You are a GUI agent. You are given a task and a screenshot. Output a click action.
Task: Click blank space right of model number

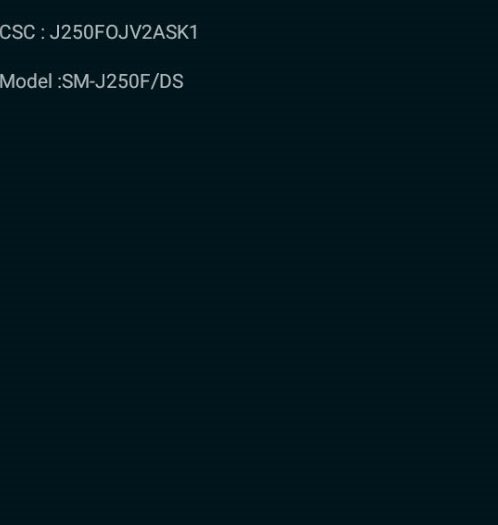(341, 81)
